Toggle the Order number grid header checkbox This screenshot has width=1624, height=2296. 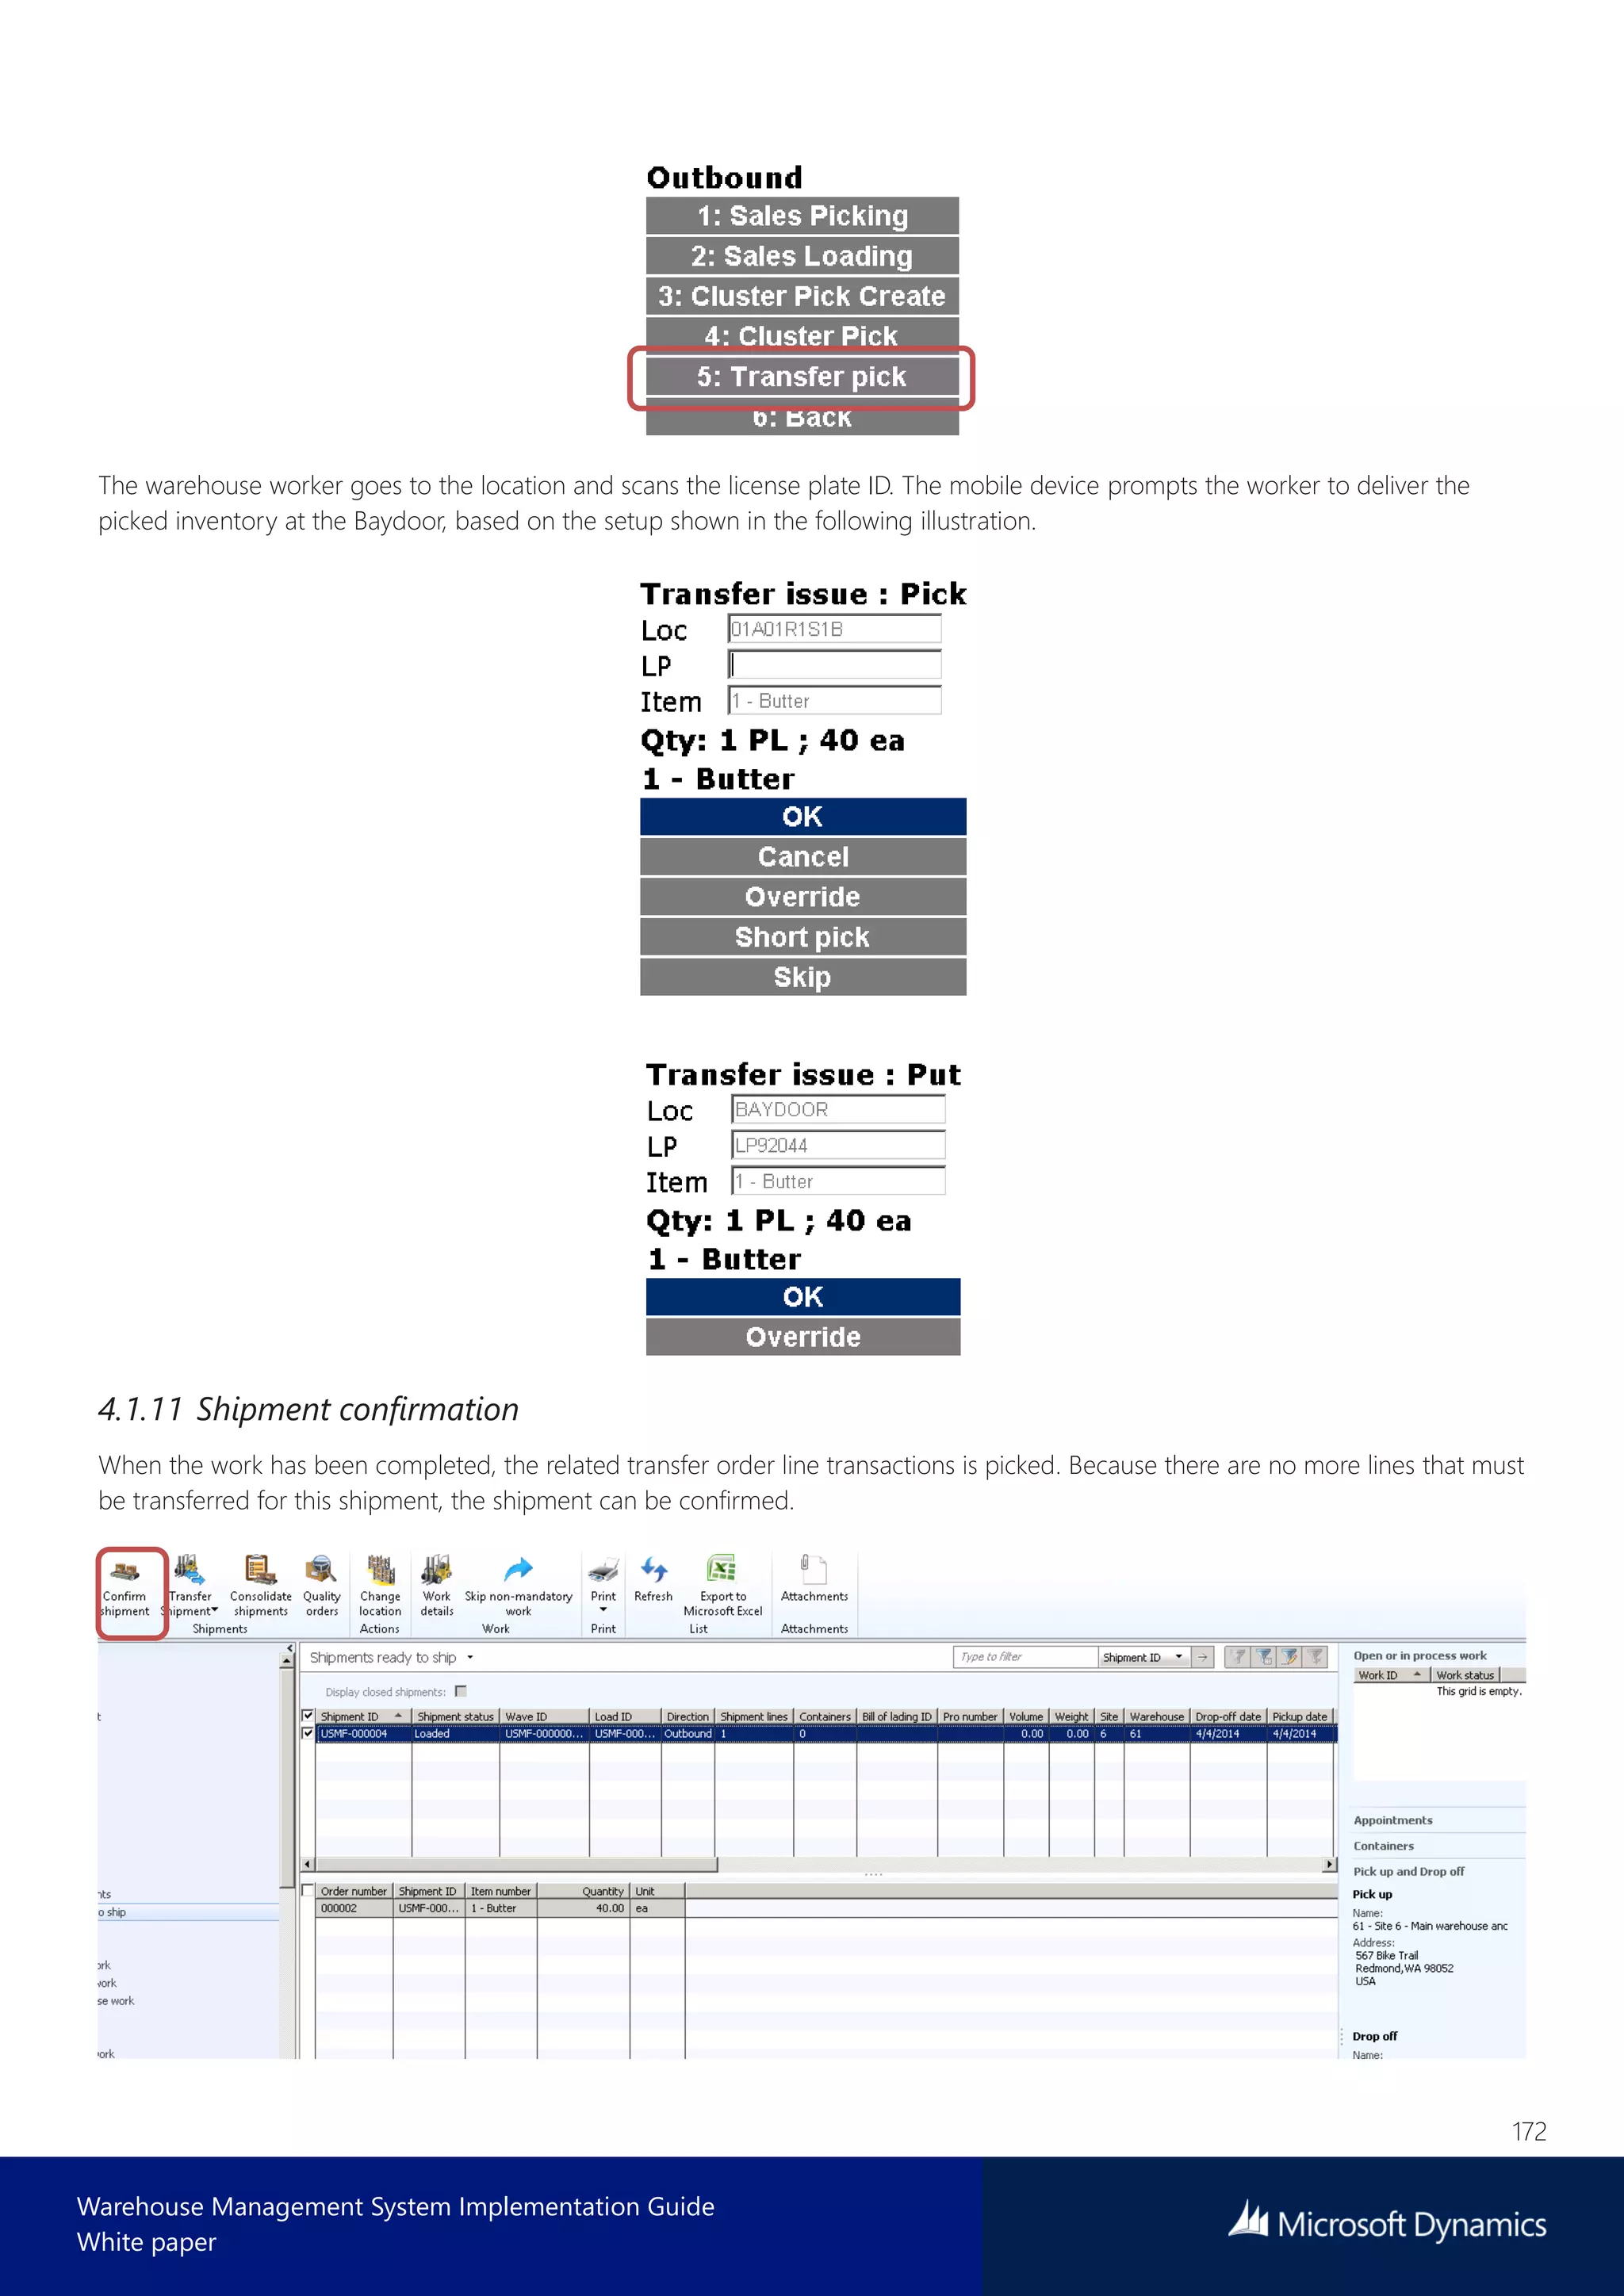pos(308,1891)
